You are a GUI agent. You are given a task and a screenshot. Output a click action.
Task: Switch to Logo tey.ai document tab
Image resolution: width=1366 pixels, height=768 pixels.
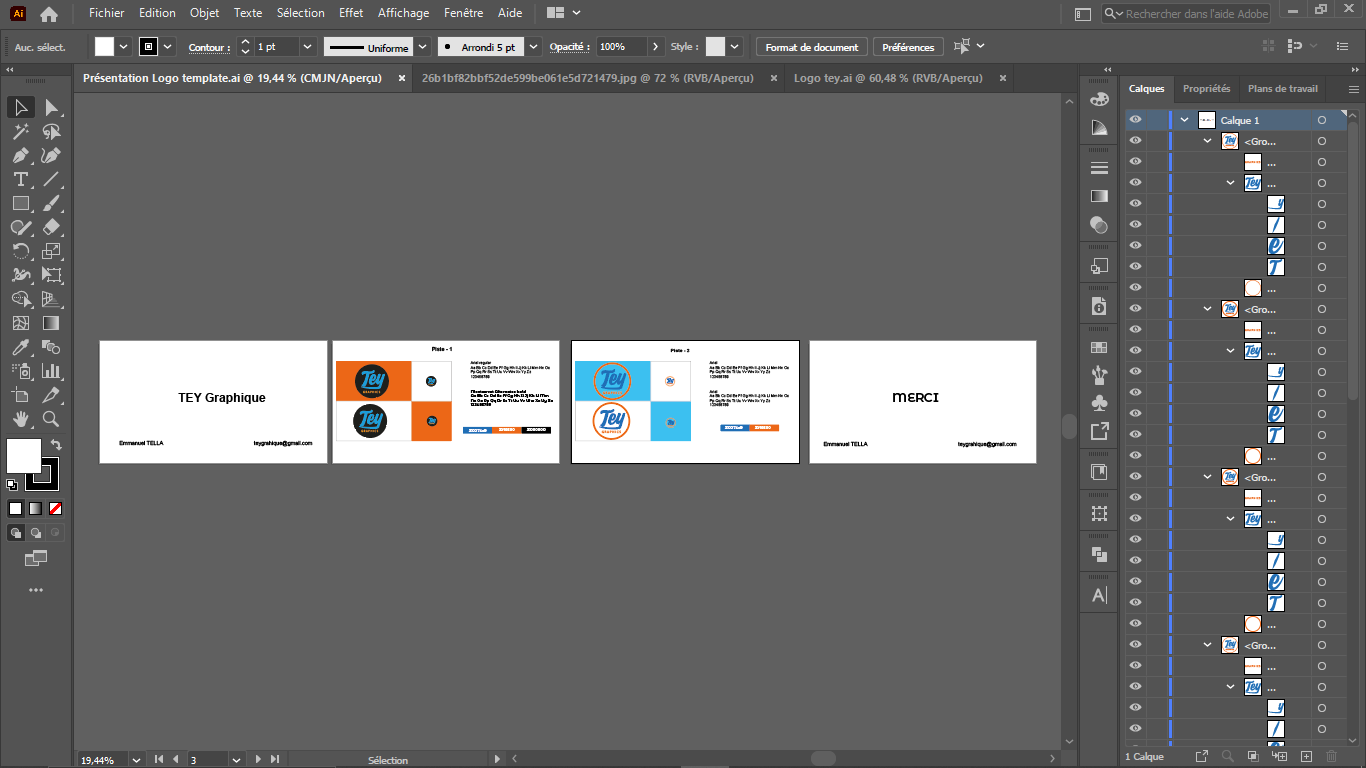tap(888, 78)
